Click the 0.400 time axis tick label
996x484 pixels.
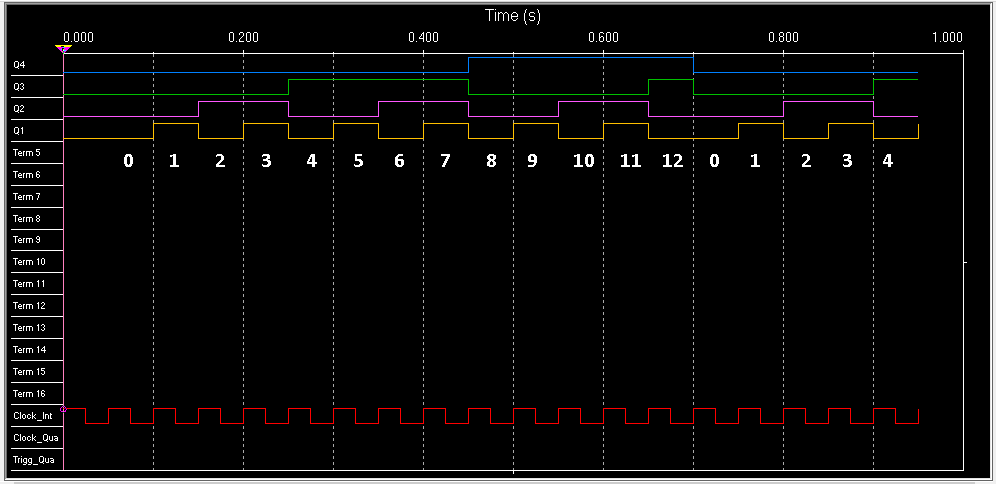pyautogui.click(x=423, y=37)
